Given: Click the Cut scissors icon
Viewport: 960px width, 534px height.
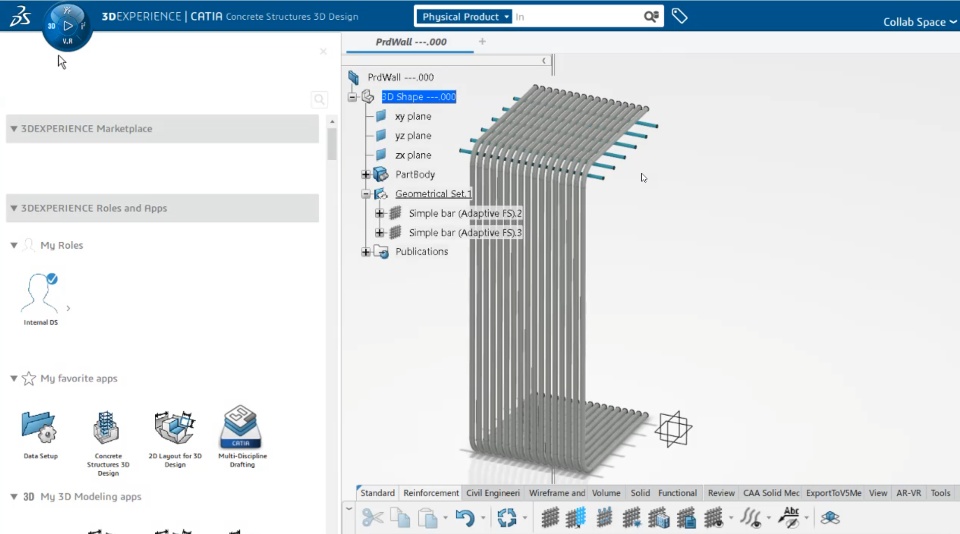Looking at the screenshot, I should pyautogui.click(x=372, y=517).
